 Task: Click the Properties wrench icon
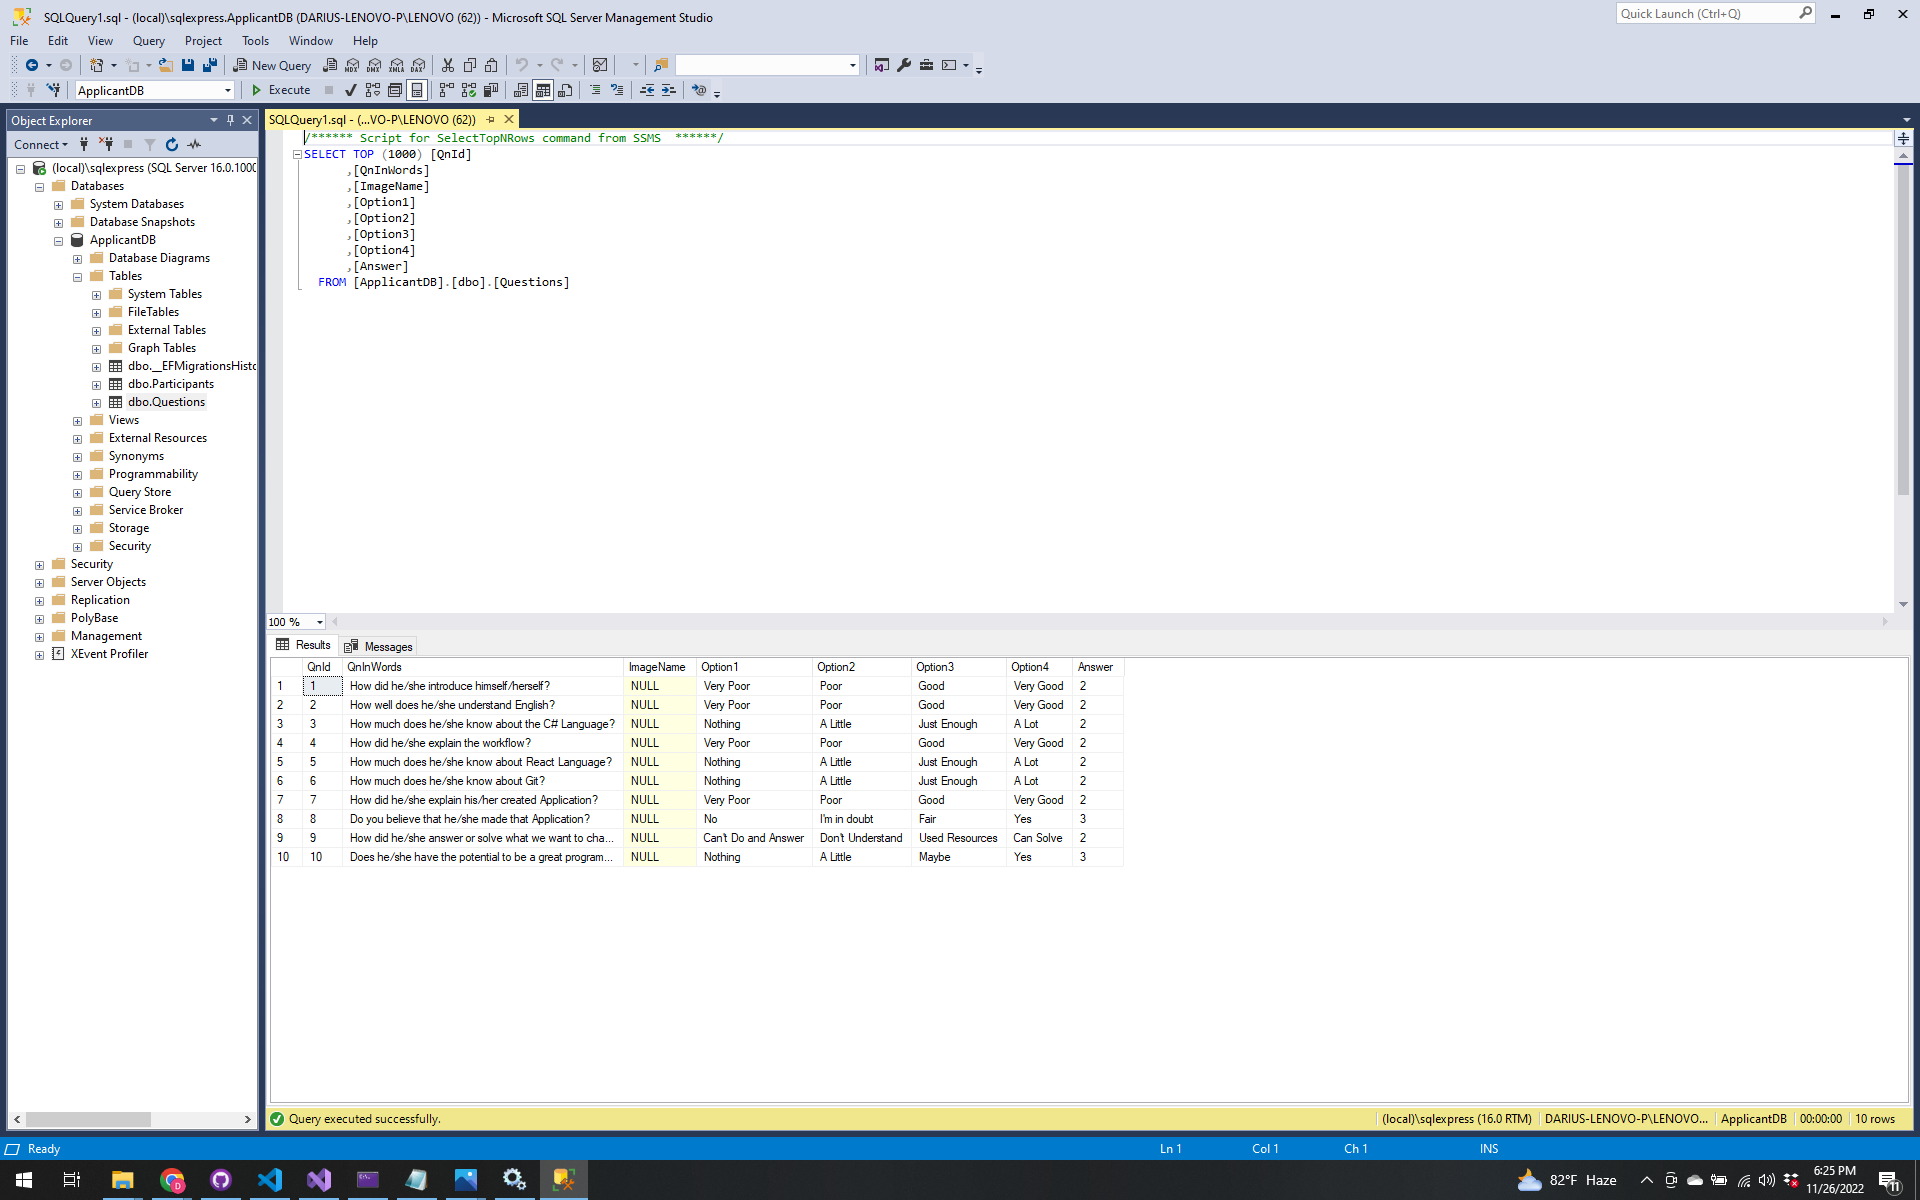click(904, 65)
